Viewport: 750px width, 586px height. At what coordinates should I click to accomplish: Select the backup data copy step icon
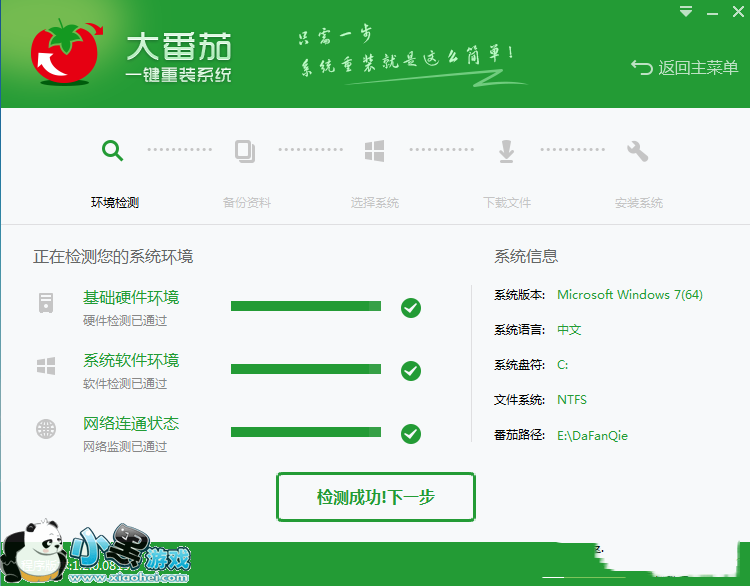pos(245,151)
